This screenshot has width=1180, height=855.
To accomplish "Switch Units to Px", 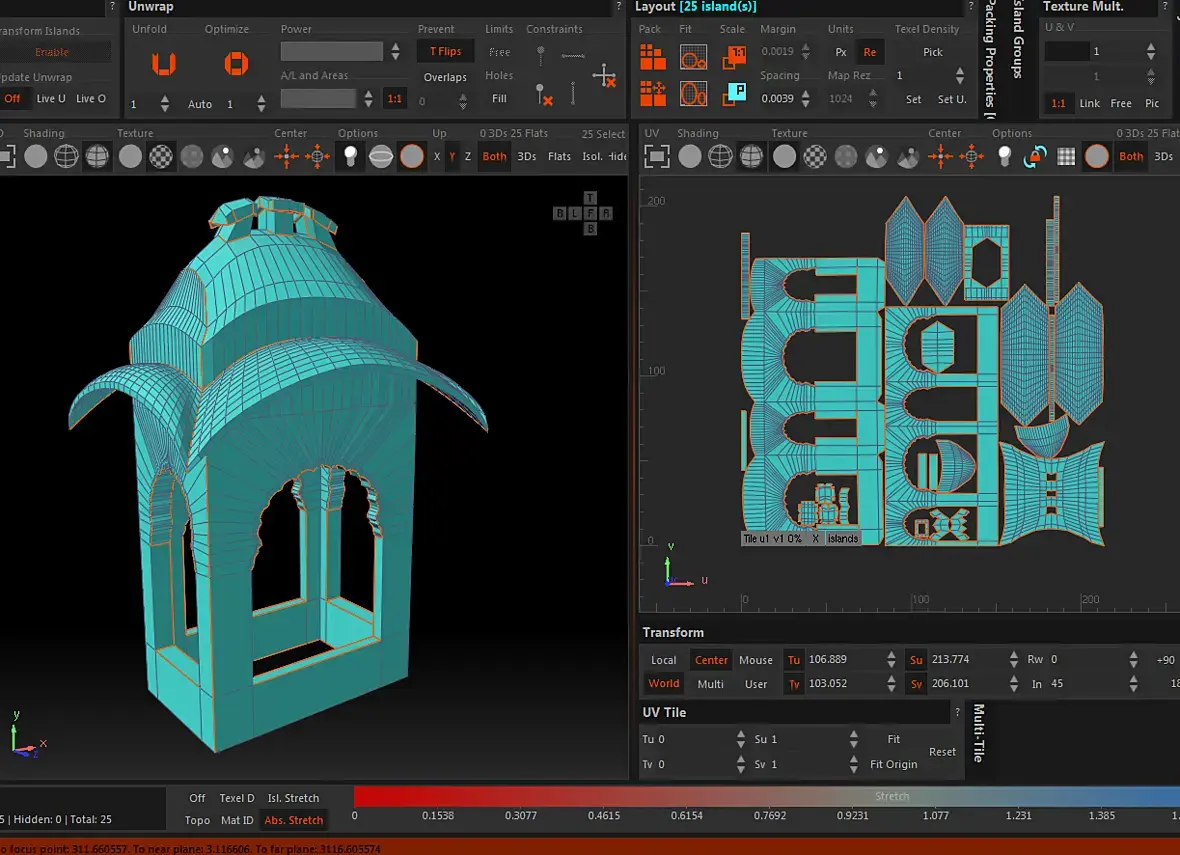I will click(841, 52).
